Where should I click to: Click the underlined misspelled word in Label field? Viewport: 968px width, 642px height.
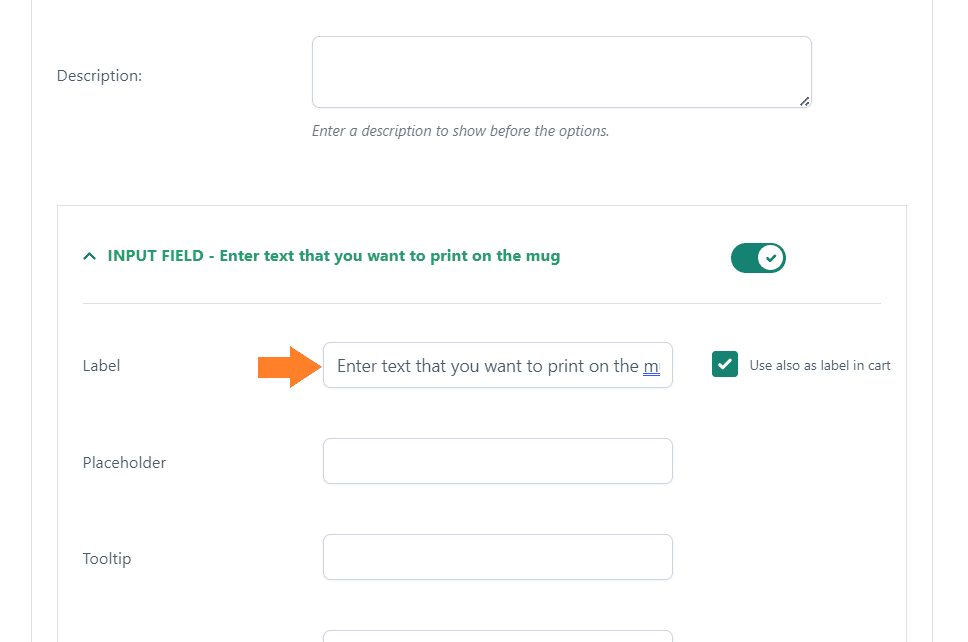pos(652,367)
